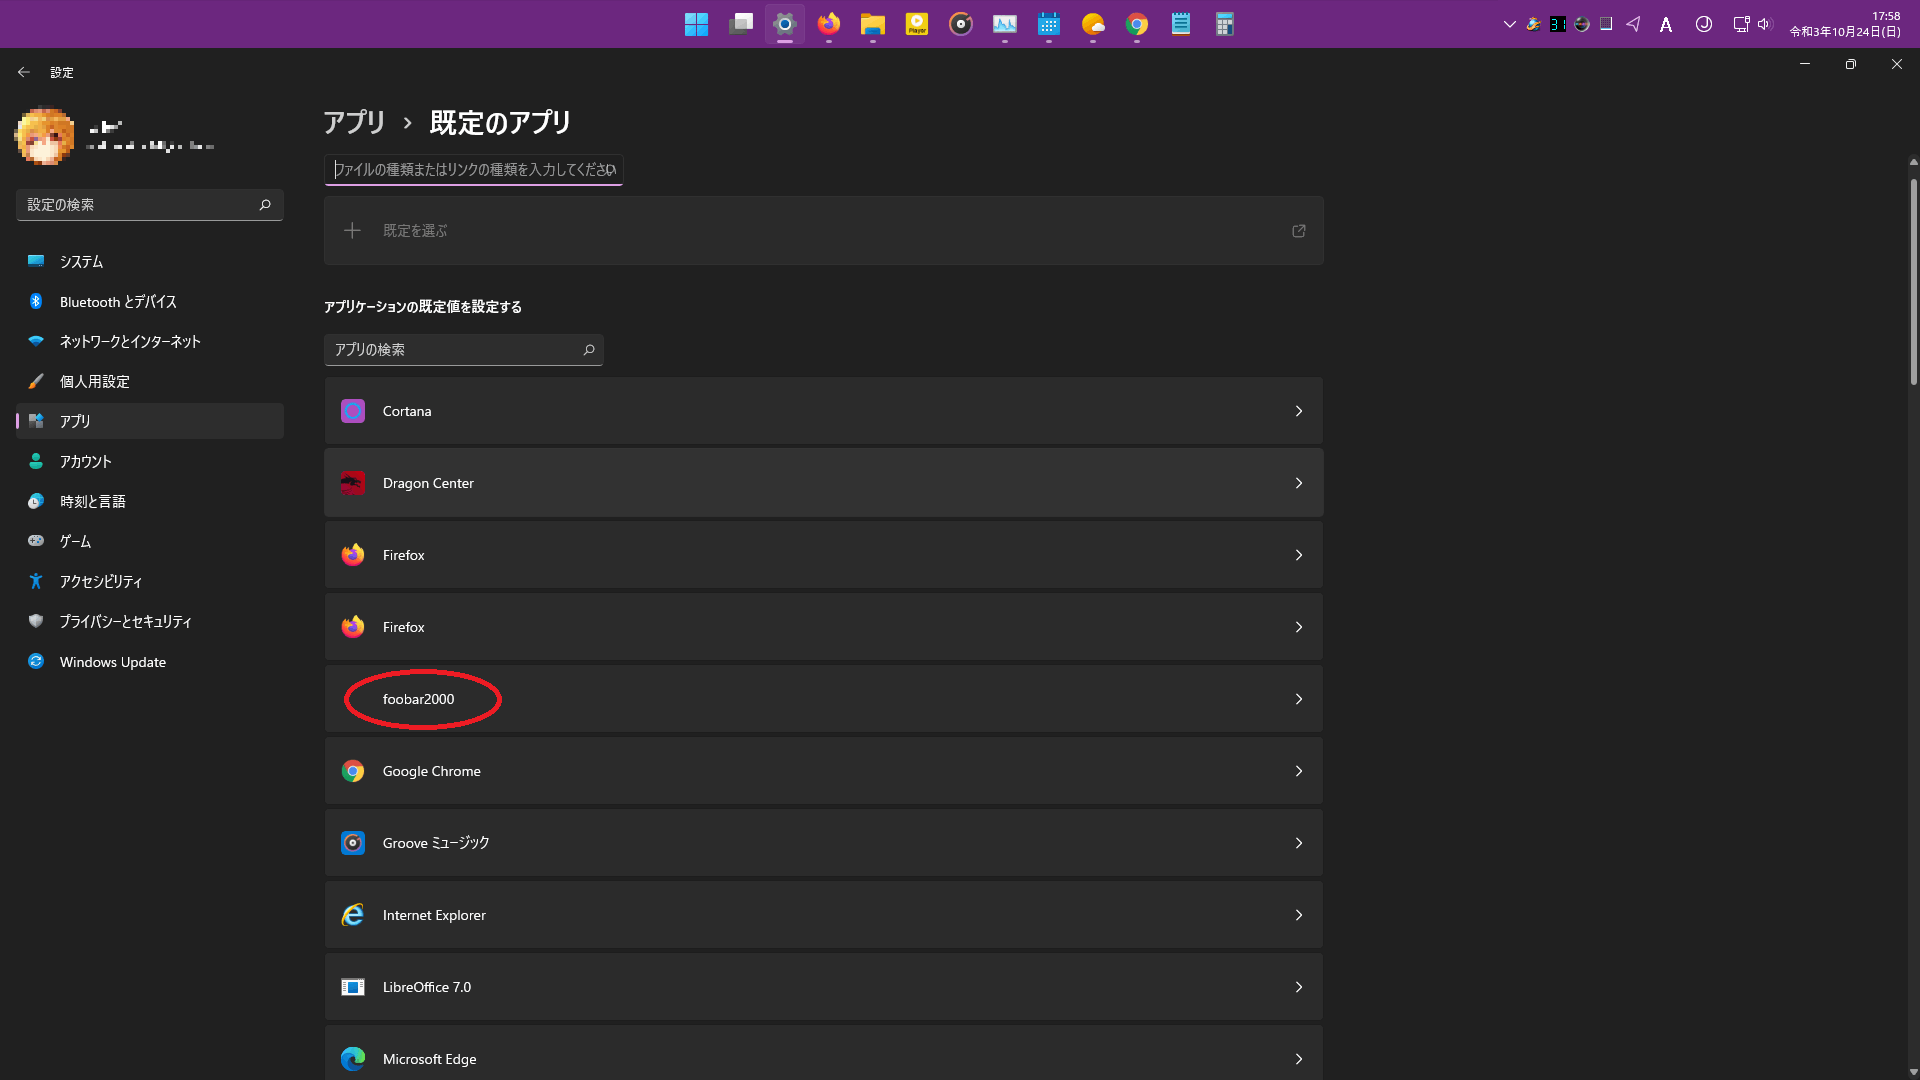The width and height of the screenshot is (1920, 1080).
Task: Open the ゲーム settings section
Action: click(75, 541)
